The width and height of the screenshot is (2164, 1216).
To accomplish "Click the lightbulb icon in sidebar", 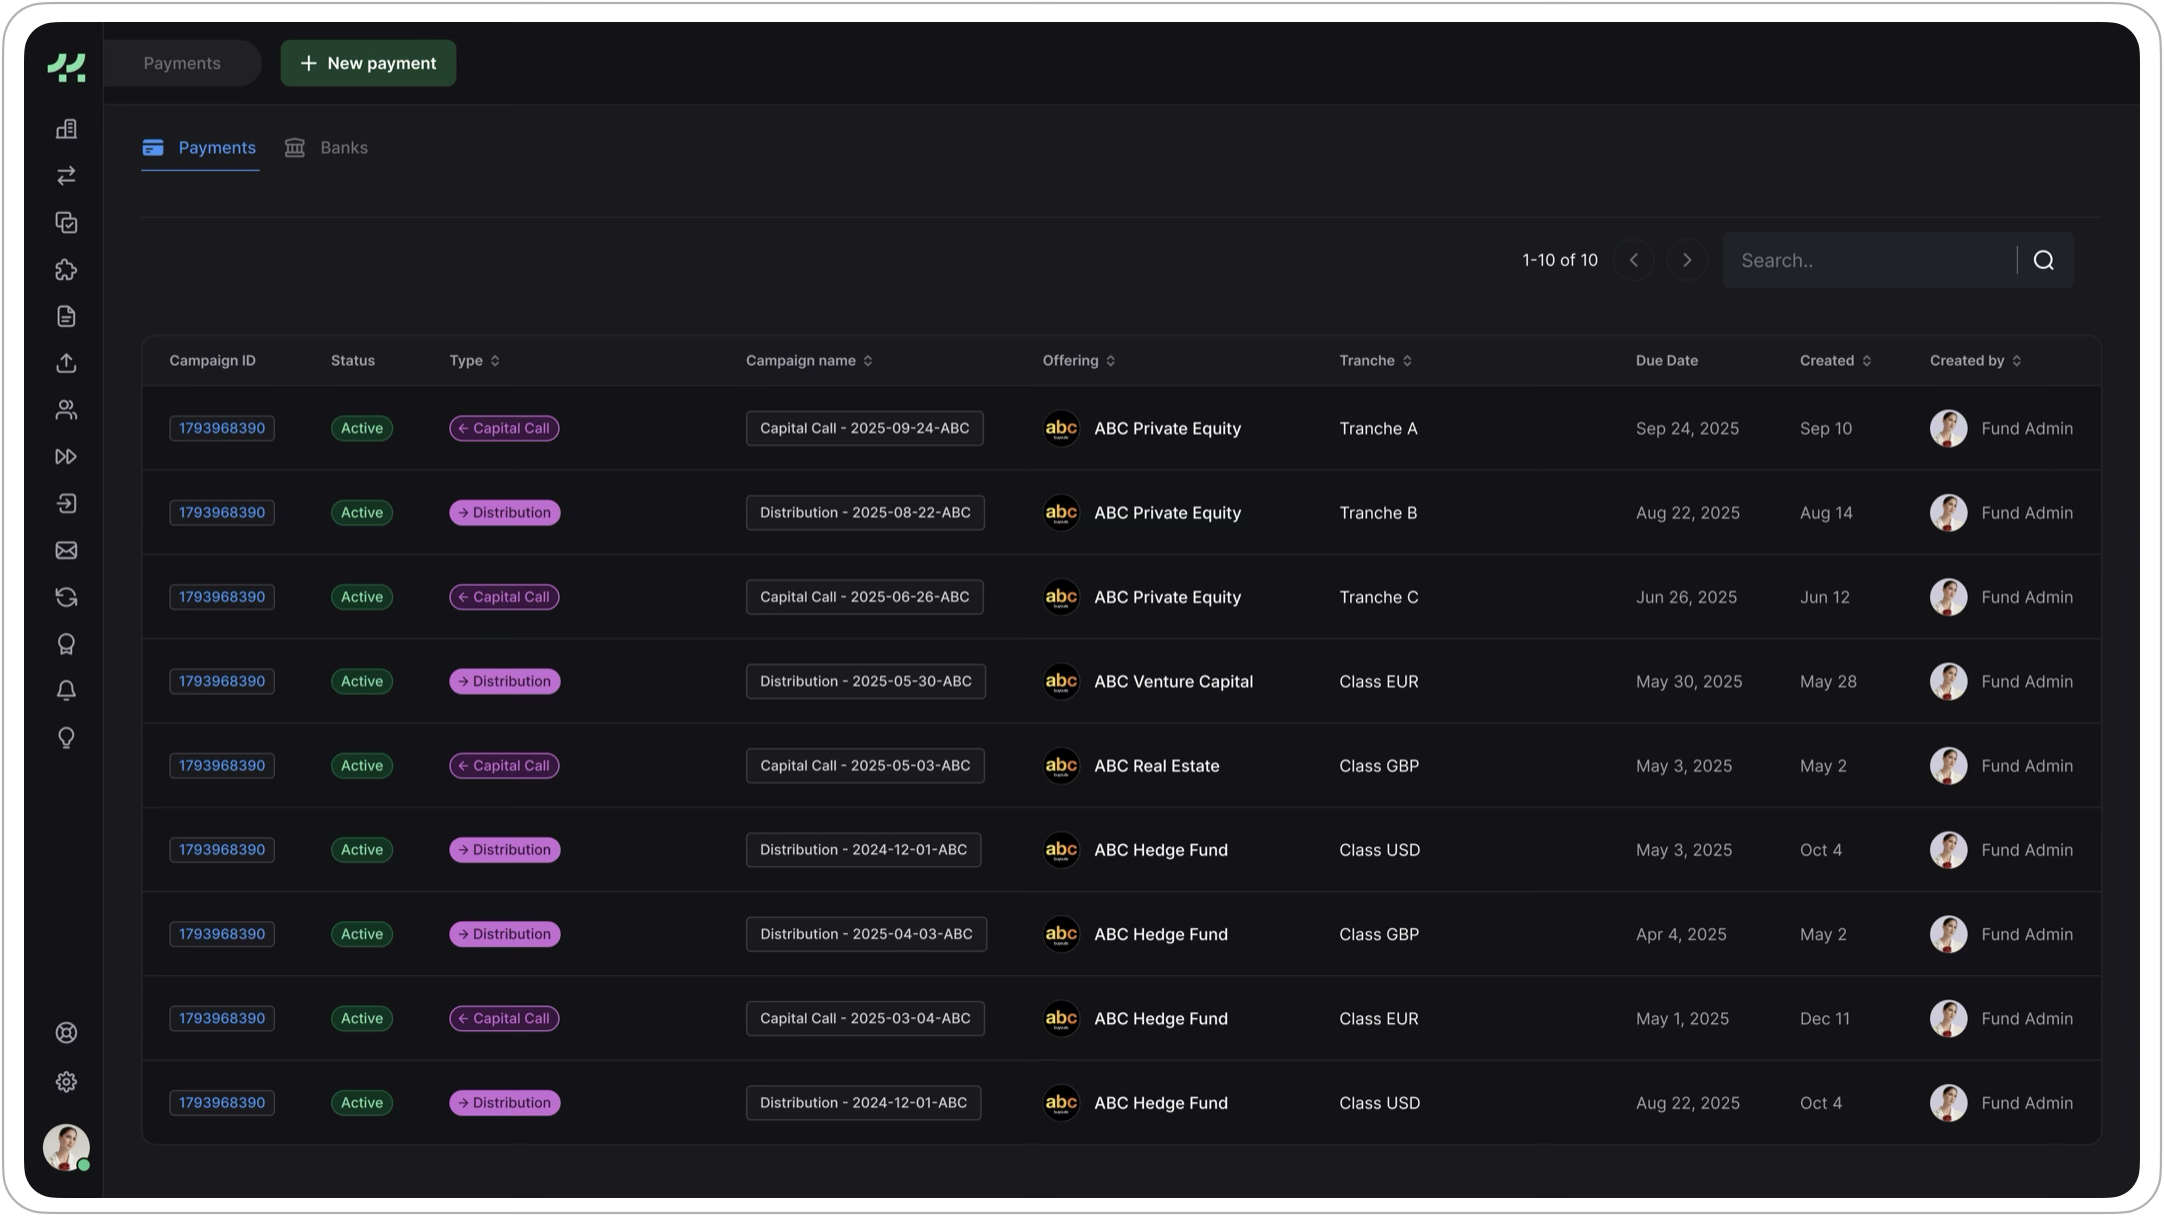I will pyautogui.click(x=66, y=738).
